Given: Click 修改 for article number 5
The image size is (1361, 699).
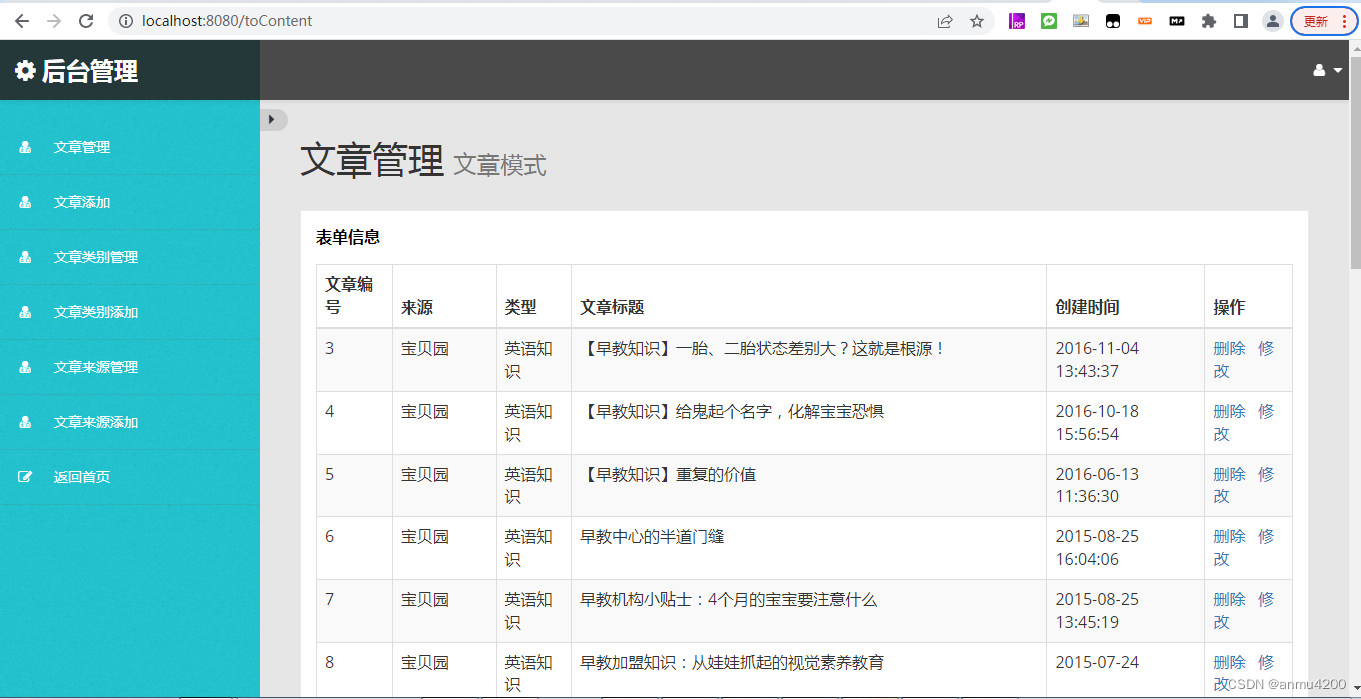Looking at the screenshot, I should click(x=1244, y=485).
